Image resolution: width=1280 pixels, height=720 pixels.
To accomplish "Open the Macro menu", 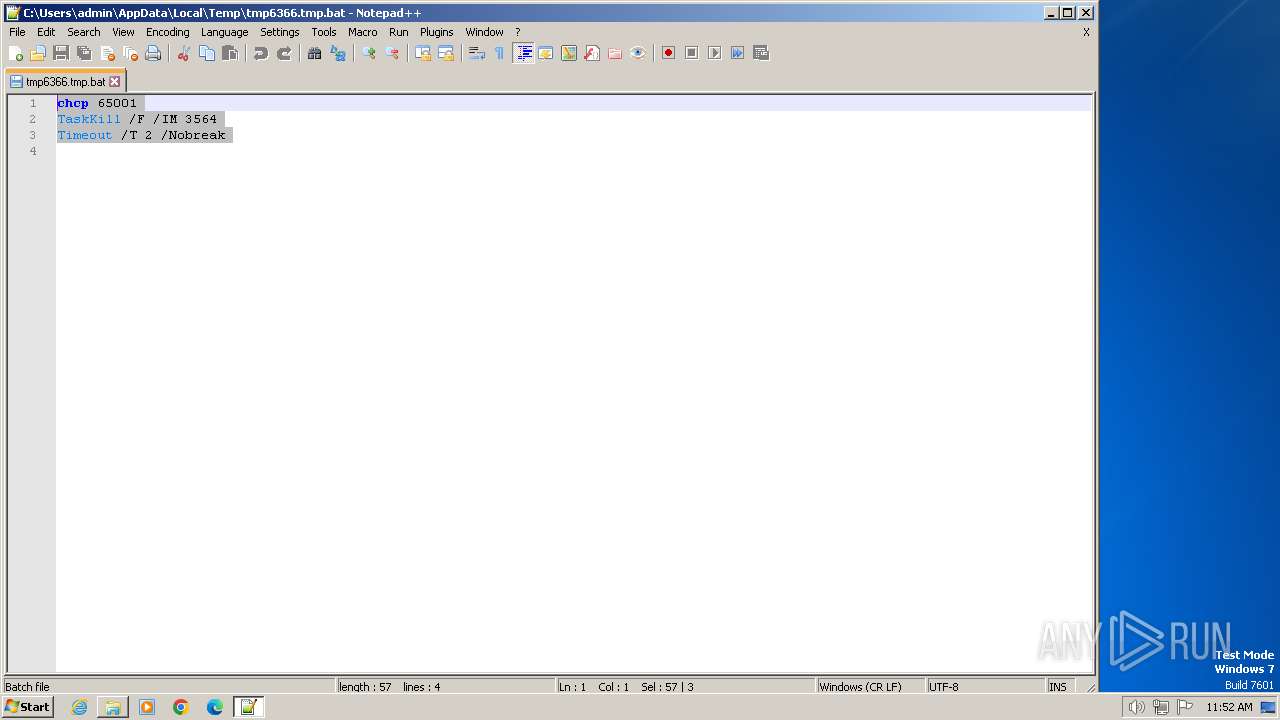I will pos(363,32).
